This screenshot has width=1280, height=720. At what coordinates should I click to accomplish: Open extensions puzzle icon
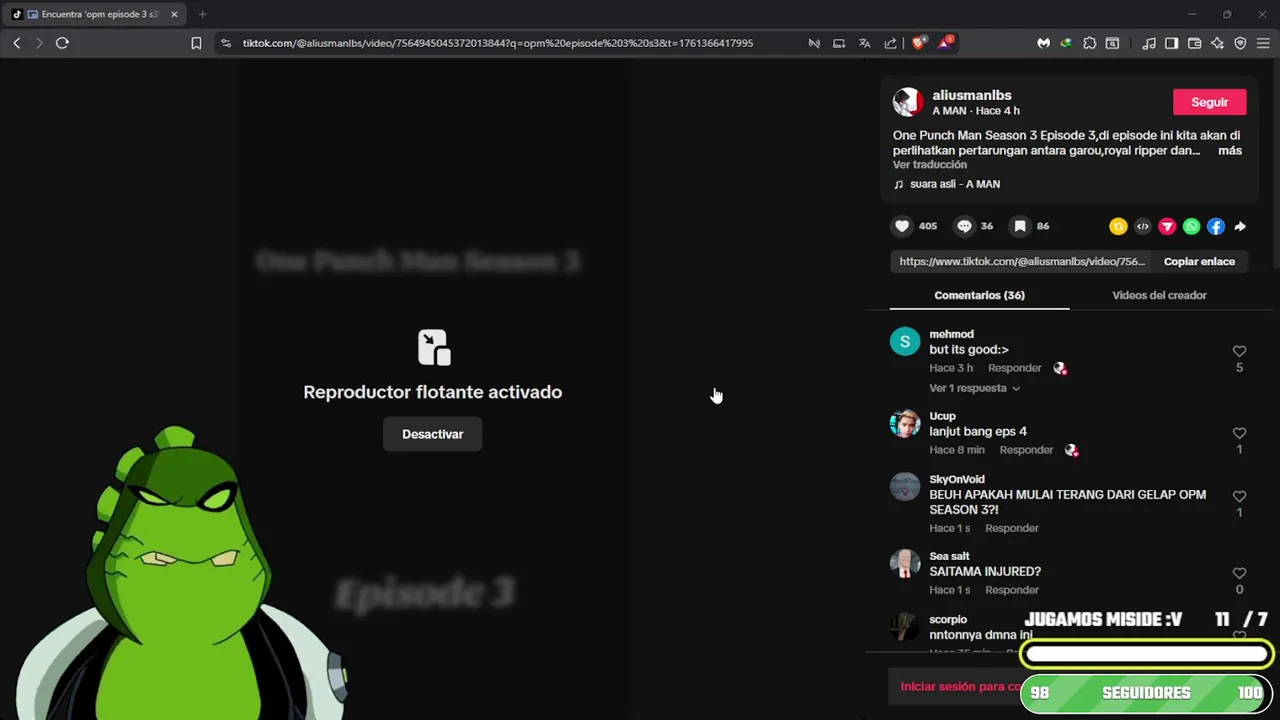(1090, 43)
